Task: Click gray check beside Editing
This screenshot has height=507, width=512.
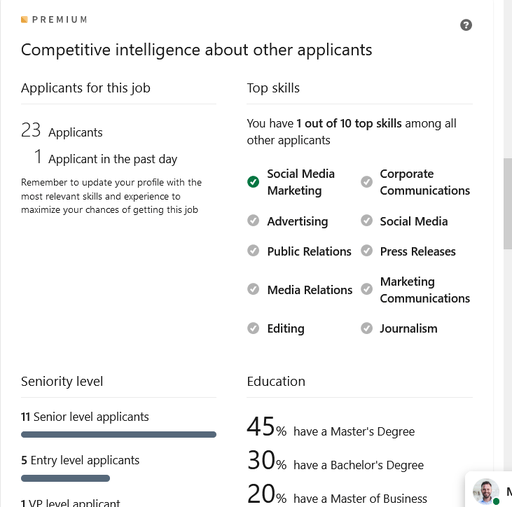Action: 253,328
